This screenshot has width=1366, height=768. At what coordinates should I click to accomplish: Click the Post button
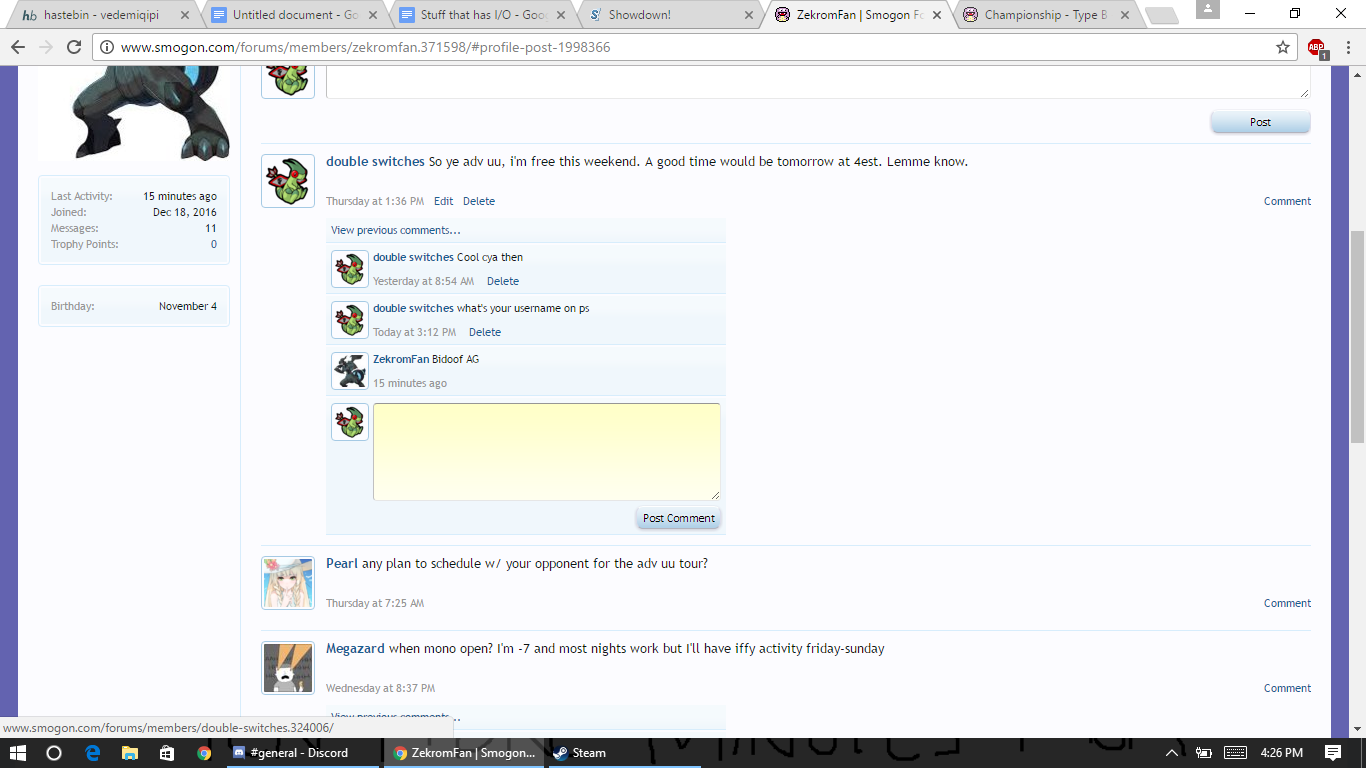[x=1260, y=122]
